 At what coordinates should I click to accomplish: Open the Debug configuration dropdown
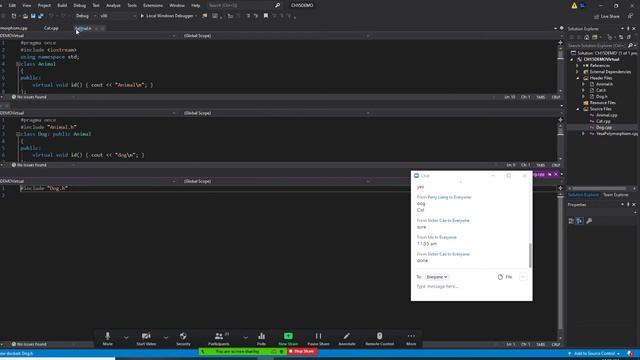[x=86, y=16]
